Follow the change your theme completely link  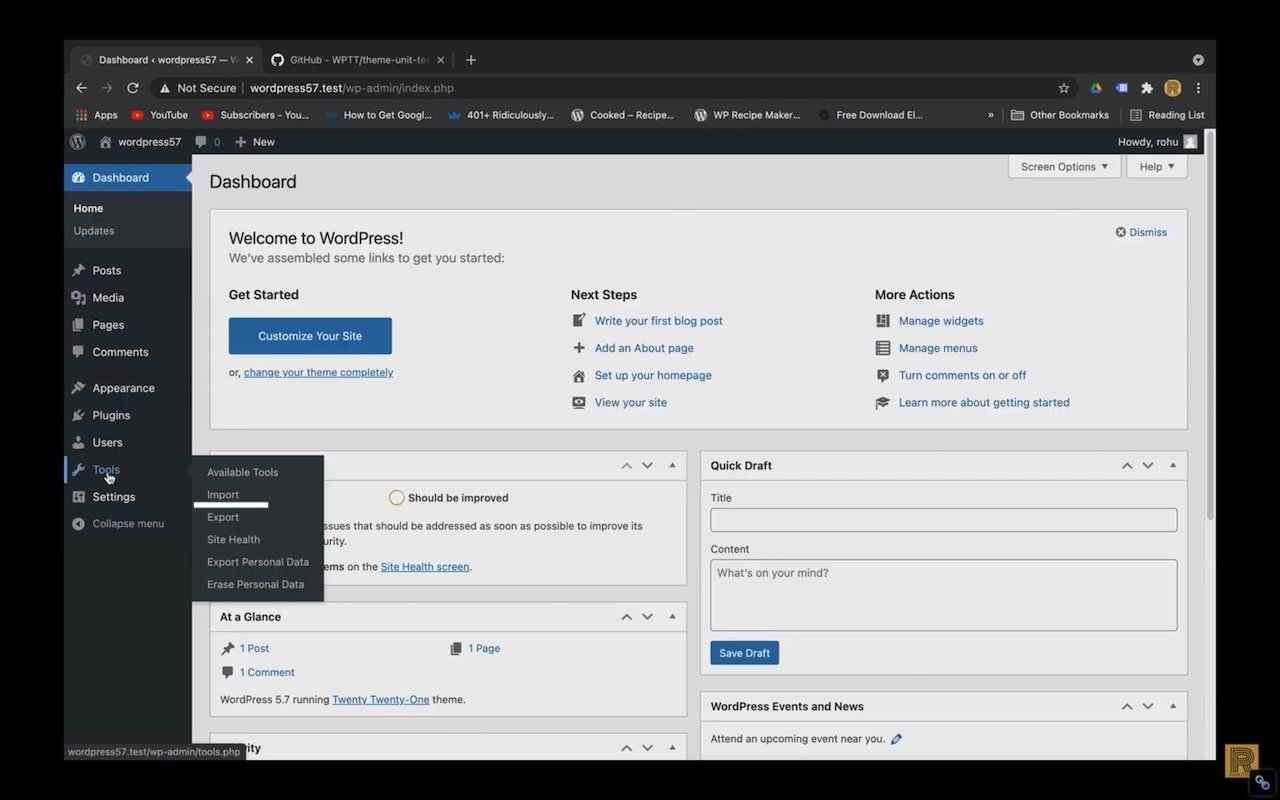[318, 373]
